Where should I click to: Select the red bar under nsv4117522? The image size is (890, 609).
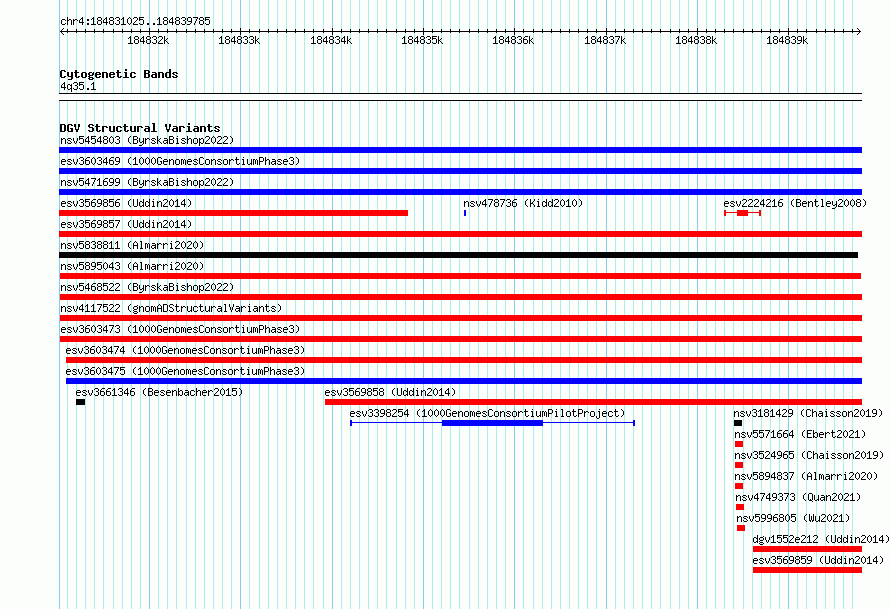point(460,318)
